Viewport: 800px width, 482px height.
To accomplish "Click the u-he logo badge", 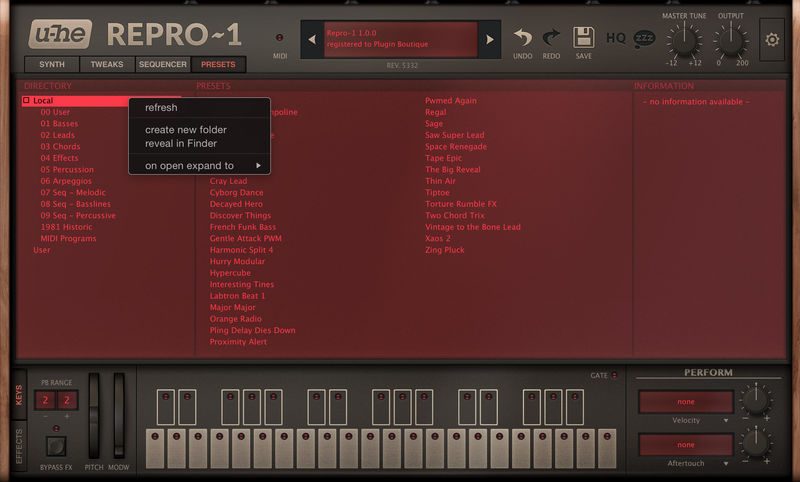I will [60, 35].
